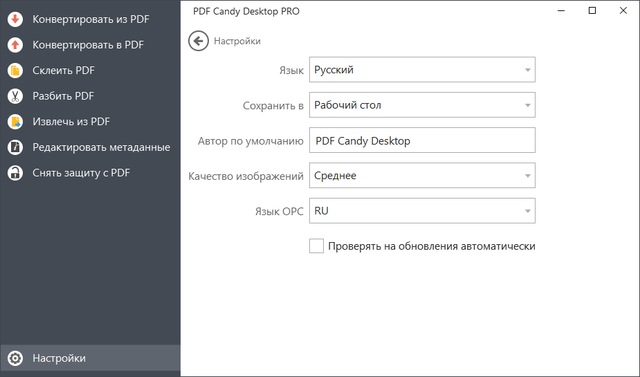The width and height of the screenshot is (640, 377).
Task: Click the 'PDF Candy Desktop PRO' window title
Action: point(246,11)
